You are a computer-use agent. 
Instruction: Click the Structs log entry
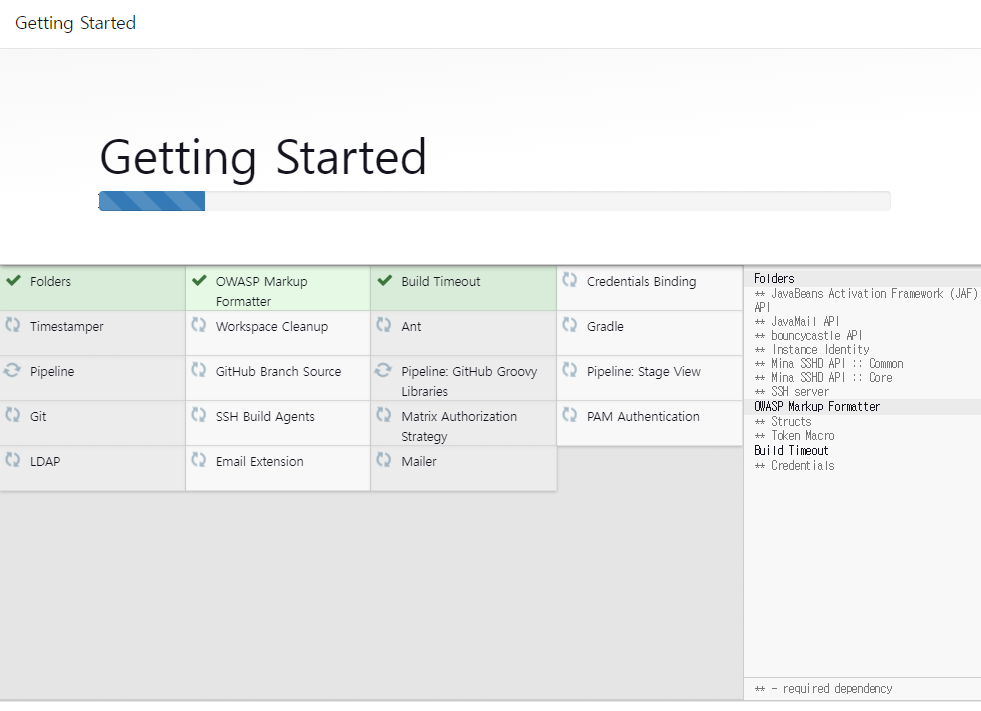(x=783, y=422)
